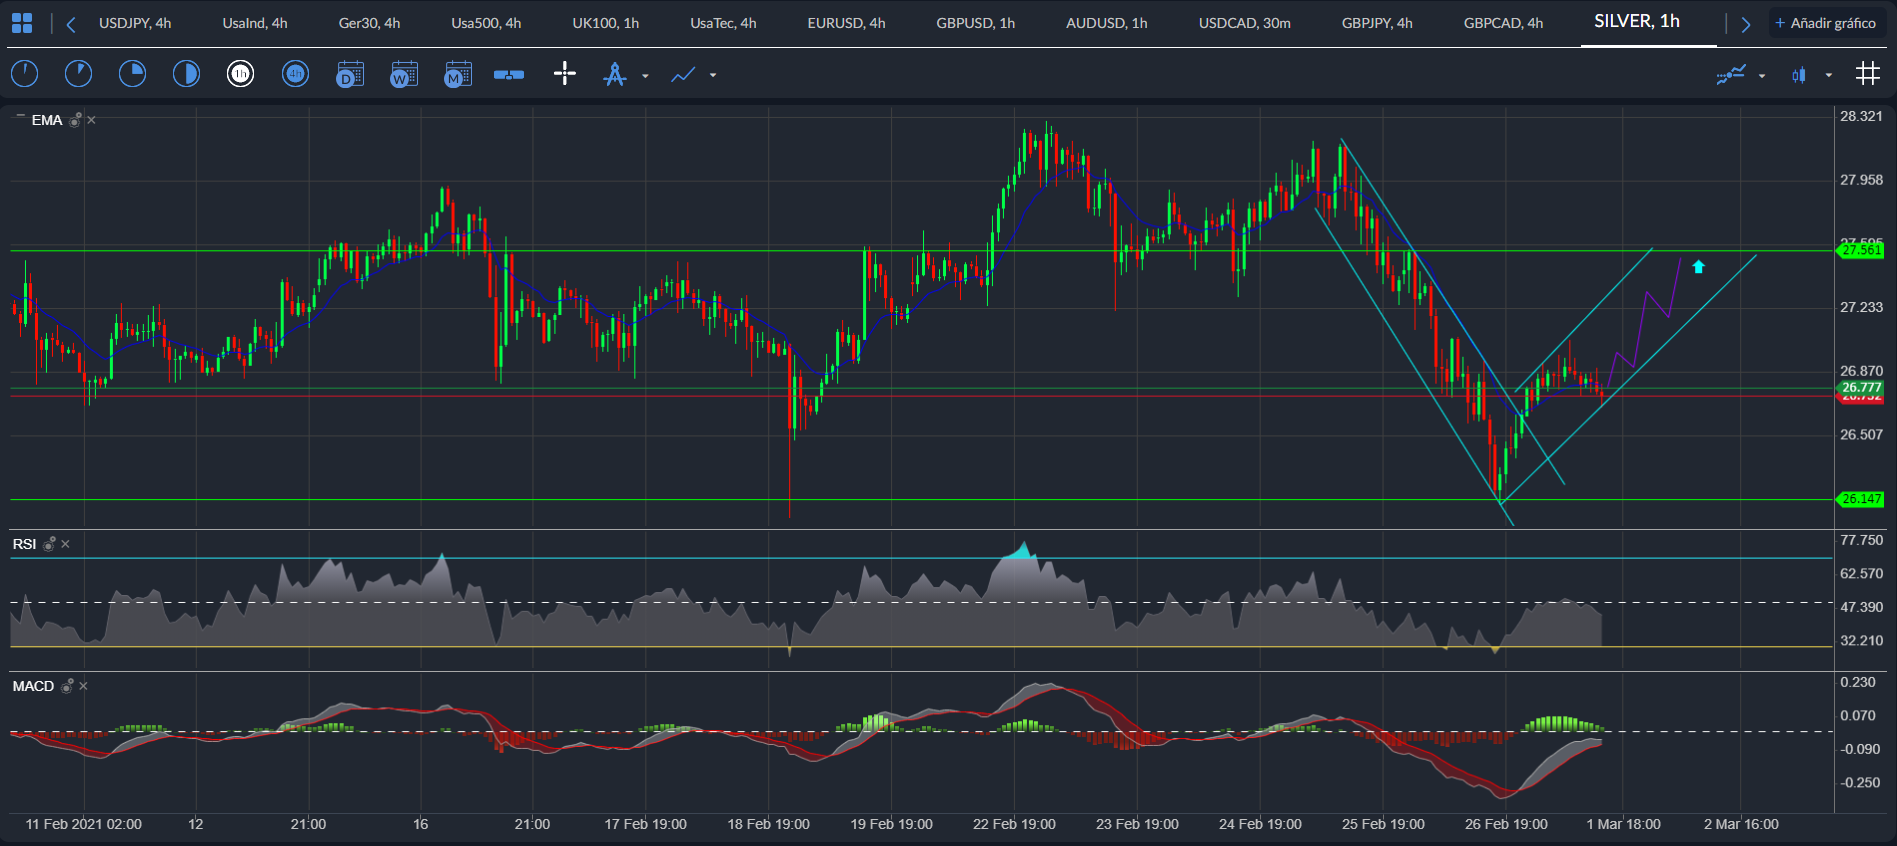Viewport: 1897px width, 846px height.
Task: Choose the monthly timeframe calendar icon
Action: pyautogui.click(x=457, y=74)
